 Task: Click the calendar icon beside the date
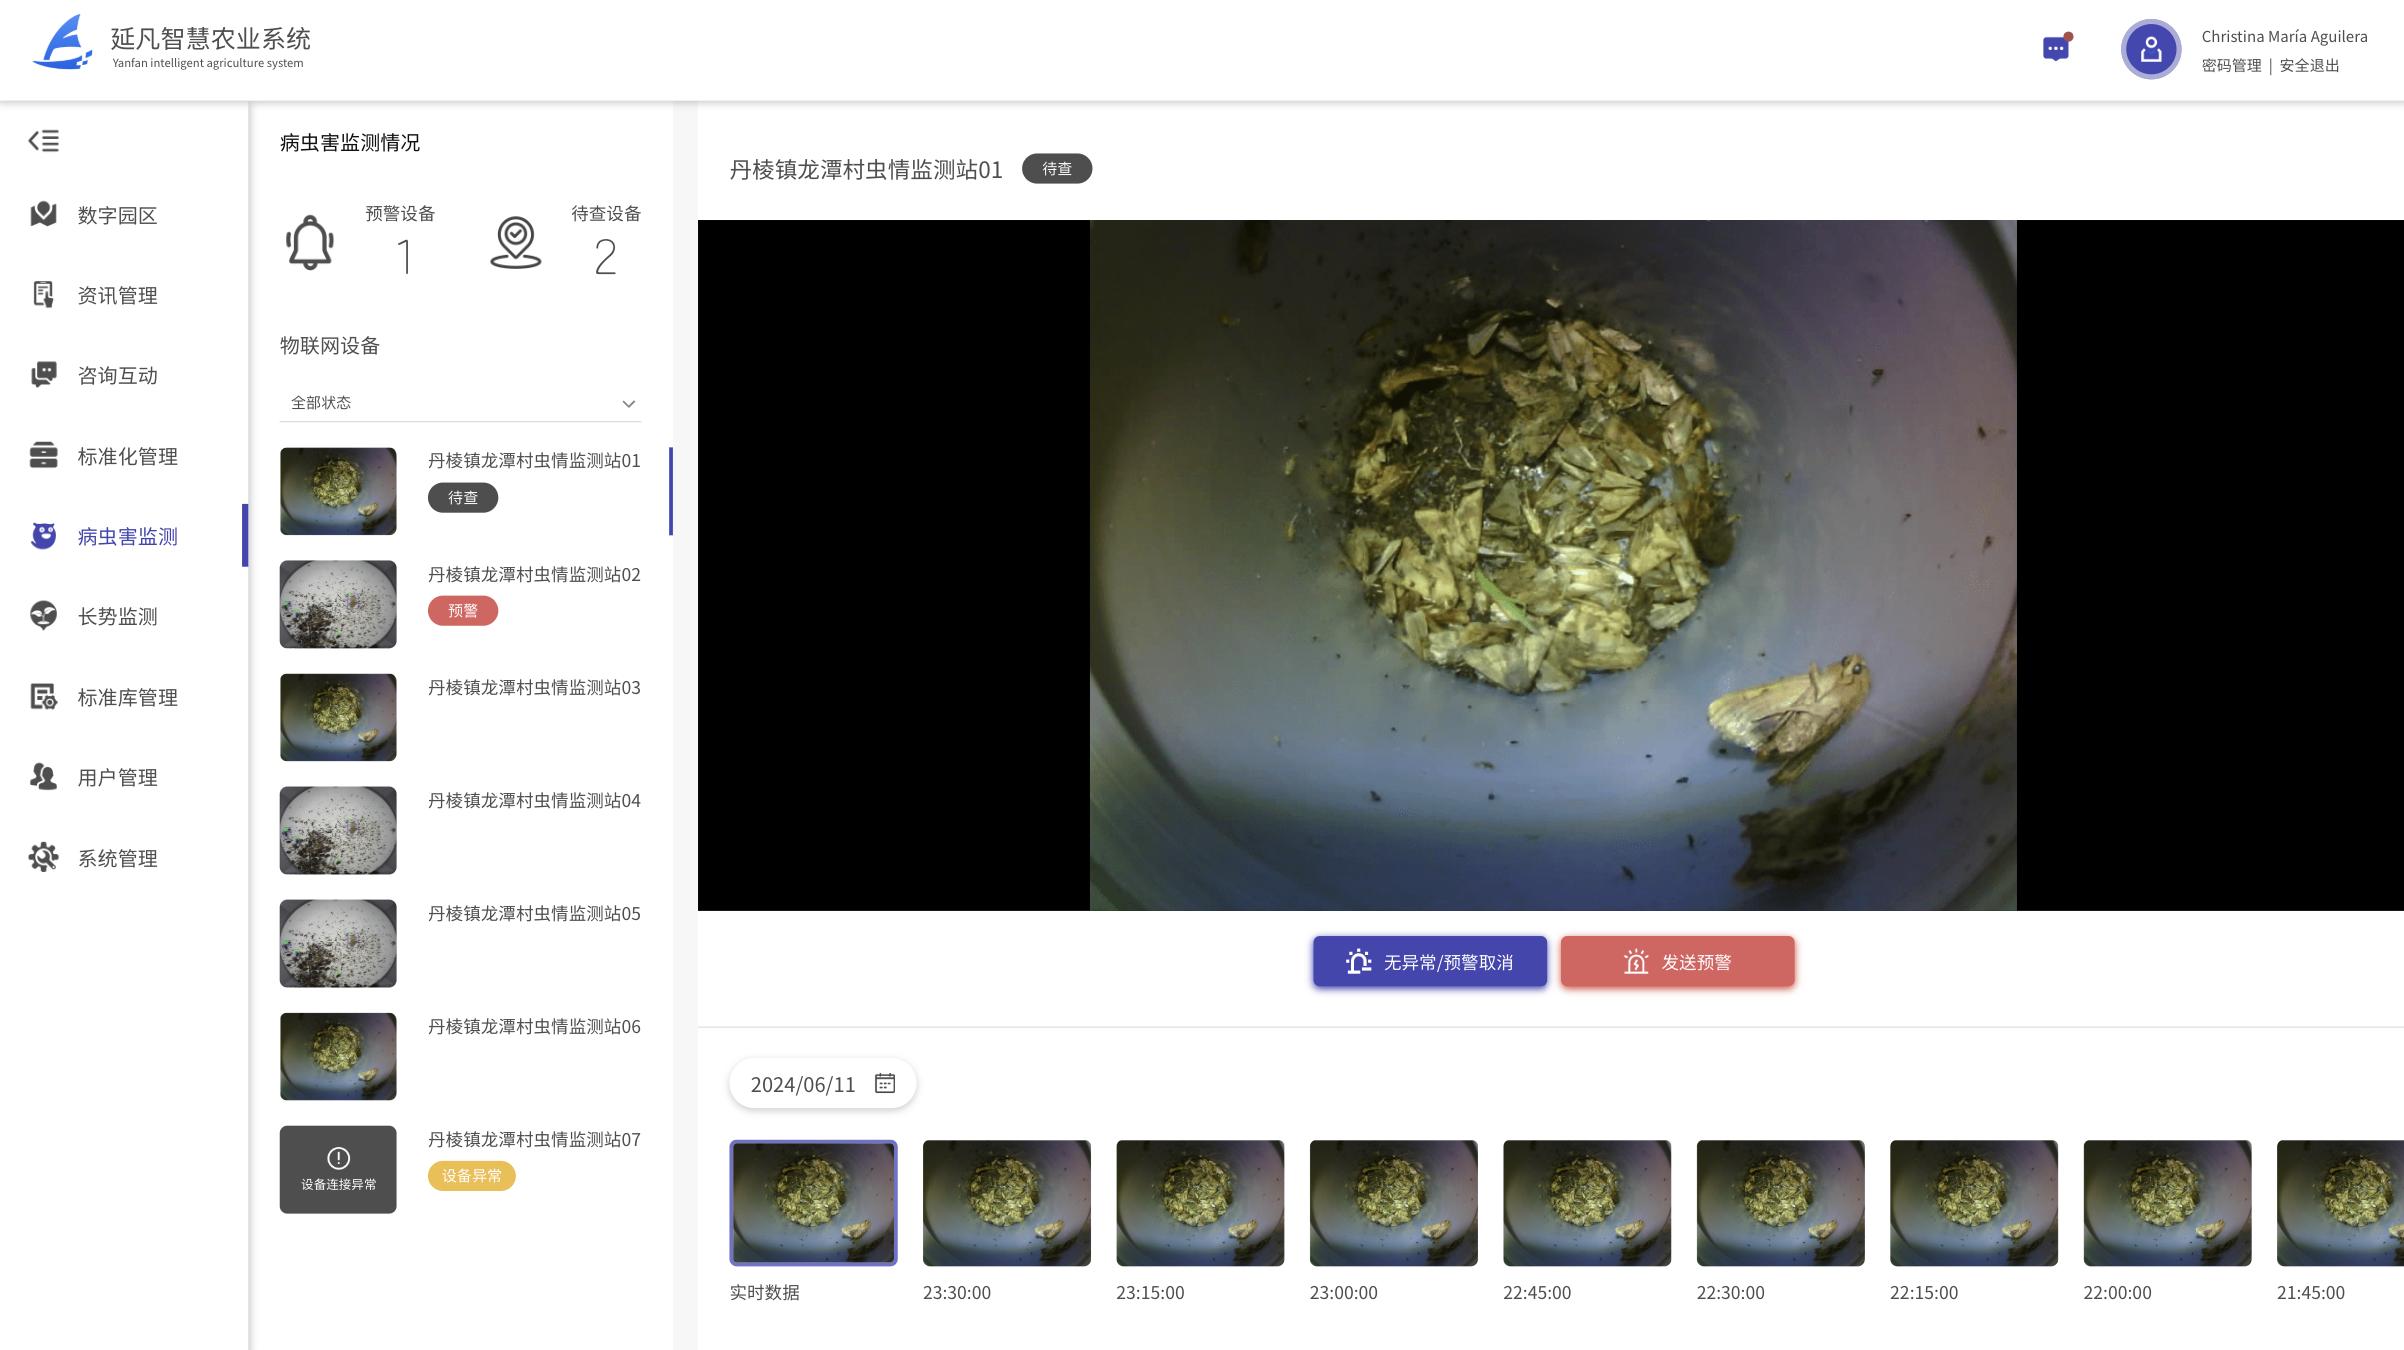[x=885, y=1083]
